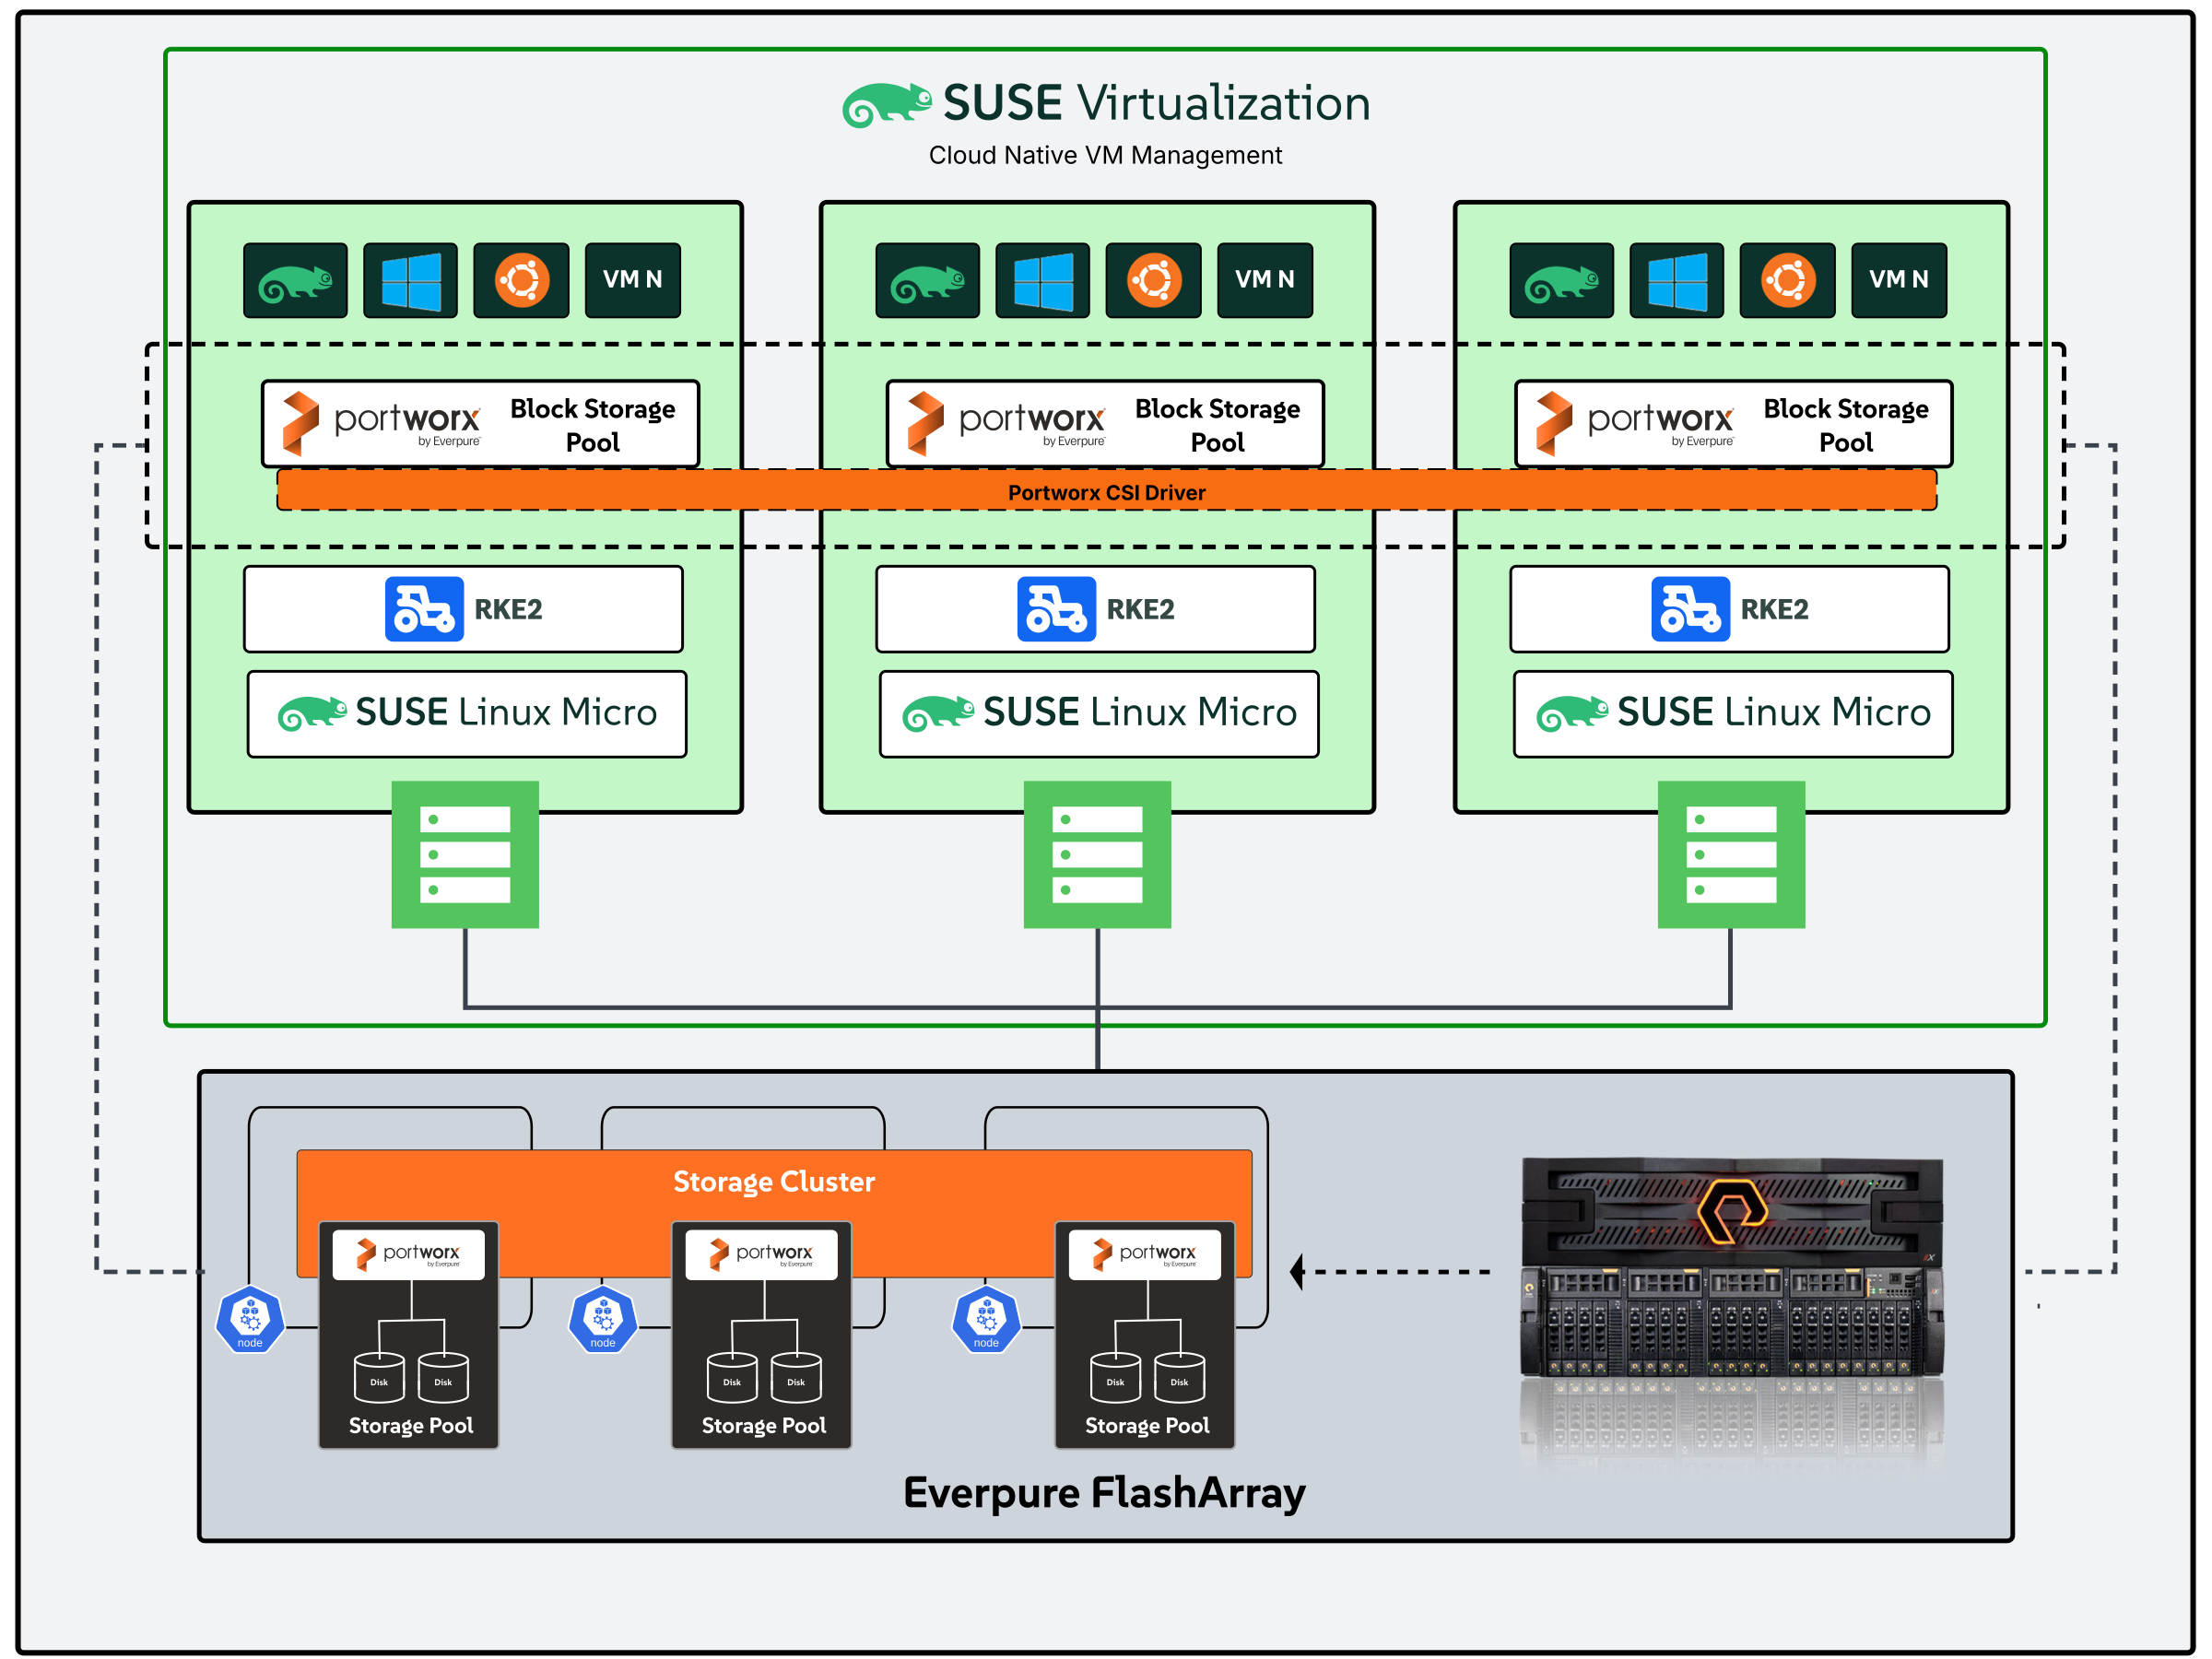The width and height of the screenshot is (2212, 1659).
Task: Click the leftmost Kubernetes node icon
Action: 250,1319
